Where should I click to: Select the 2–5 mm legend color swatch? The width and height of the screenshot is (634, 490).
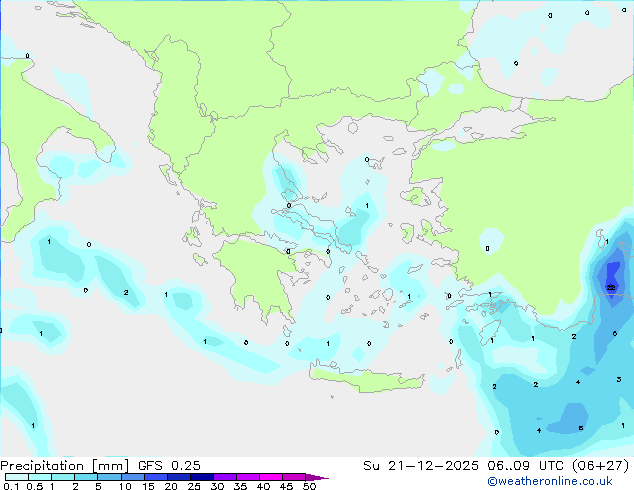[x=86, y=477]
